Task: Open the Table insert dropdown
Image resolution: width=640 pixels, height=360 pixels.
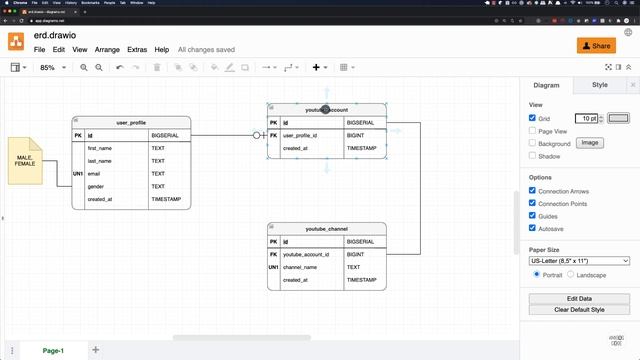Action: tap(347, 67)
